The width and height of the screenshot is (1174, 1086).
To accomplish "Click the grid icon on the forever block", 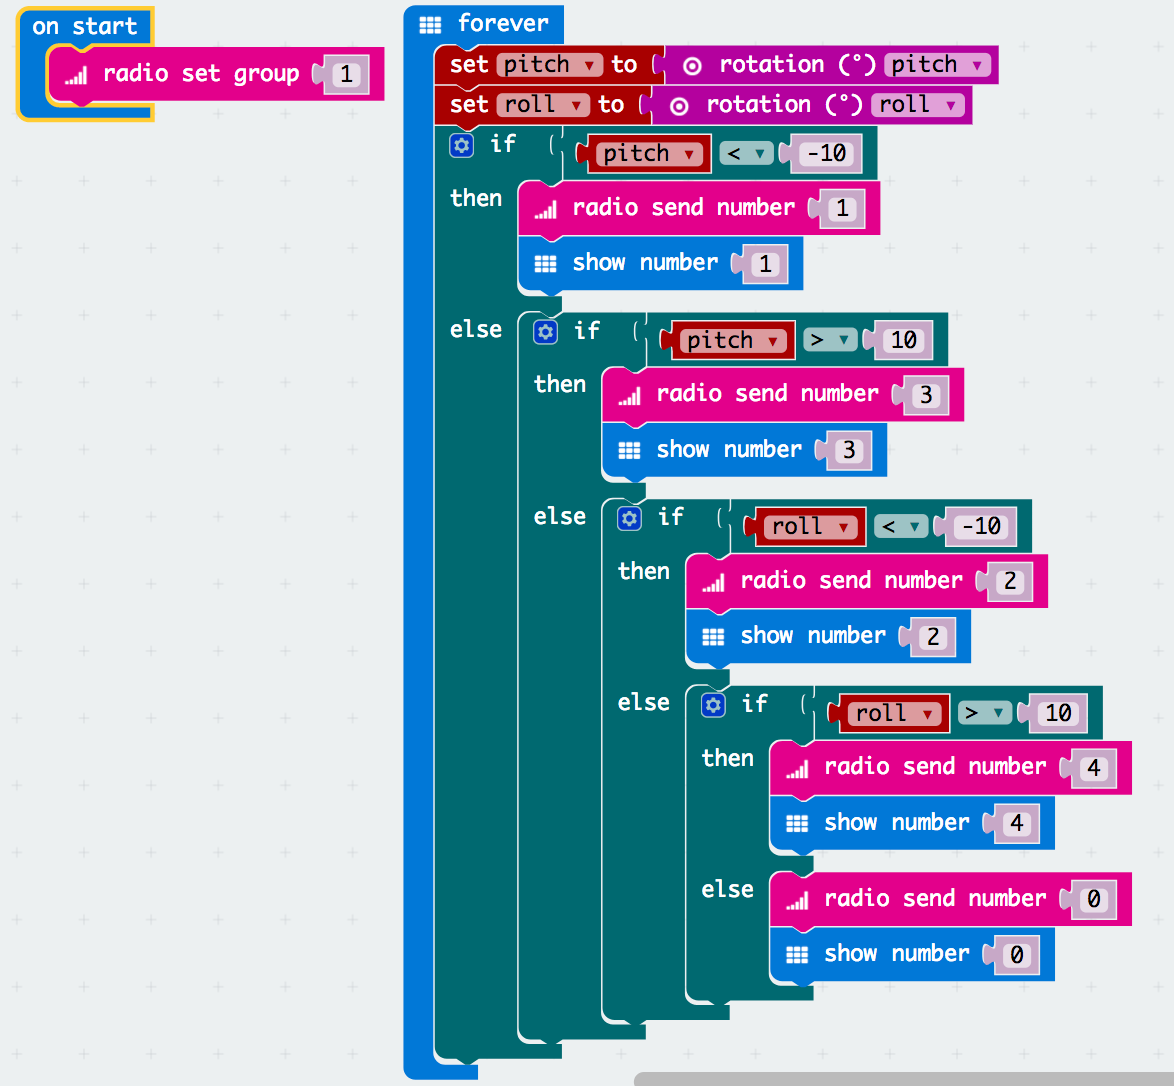I will (430, 25).
